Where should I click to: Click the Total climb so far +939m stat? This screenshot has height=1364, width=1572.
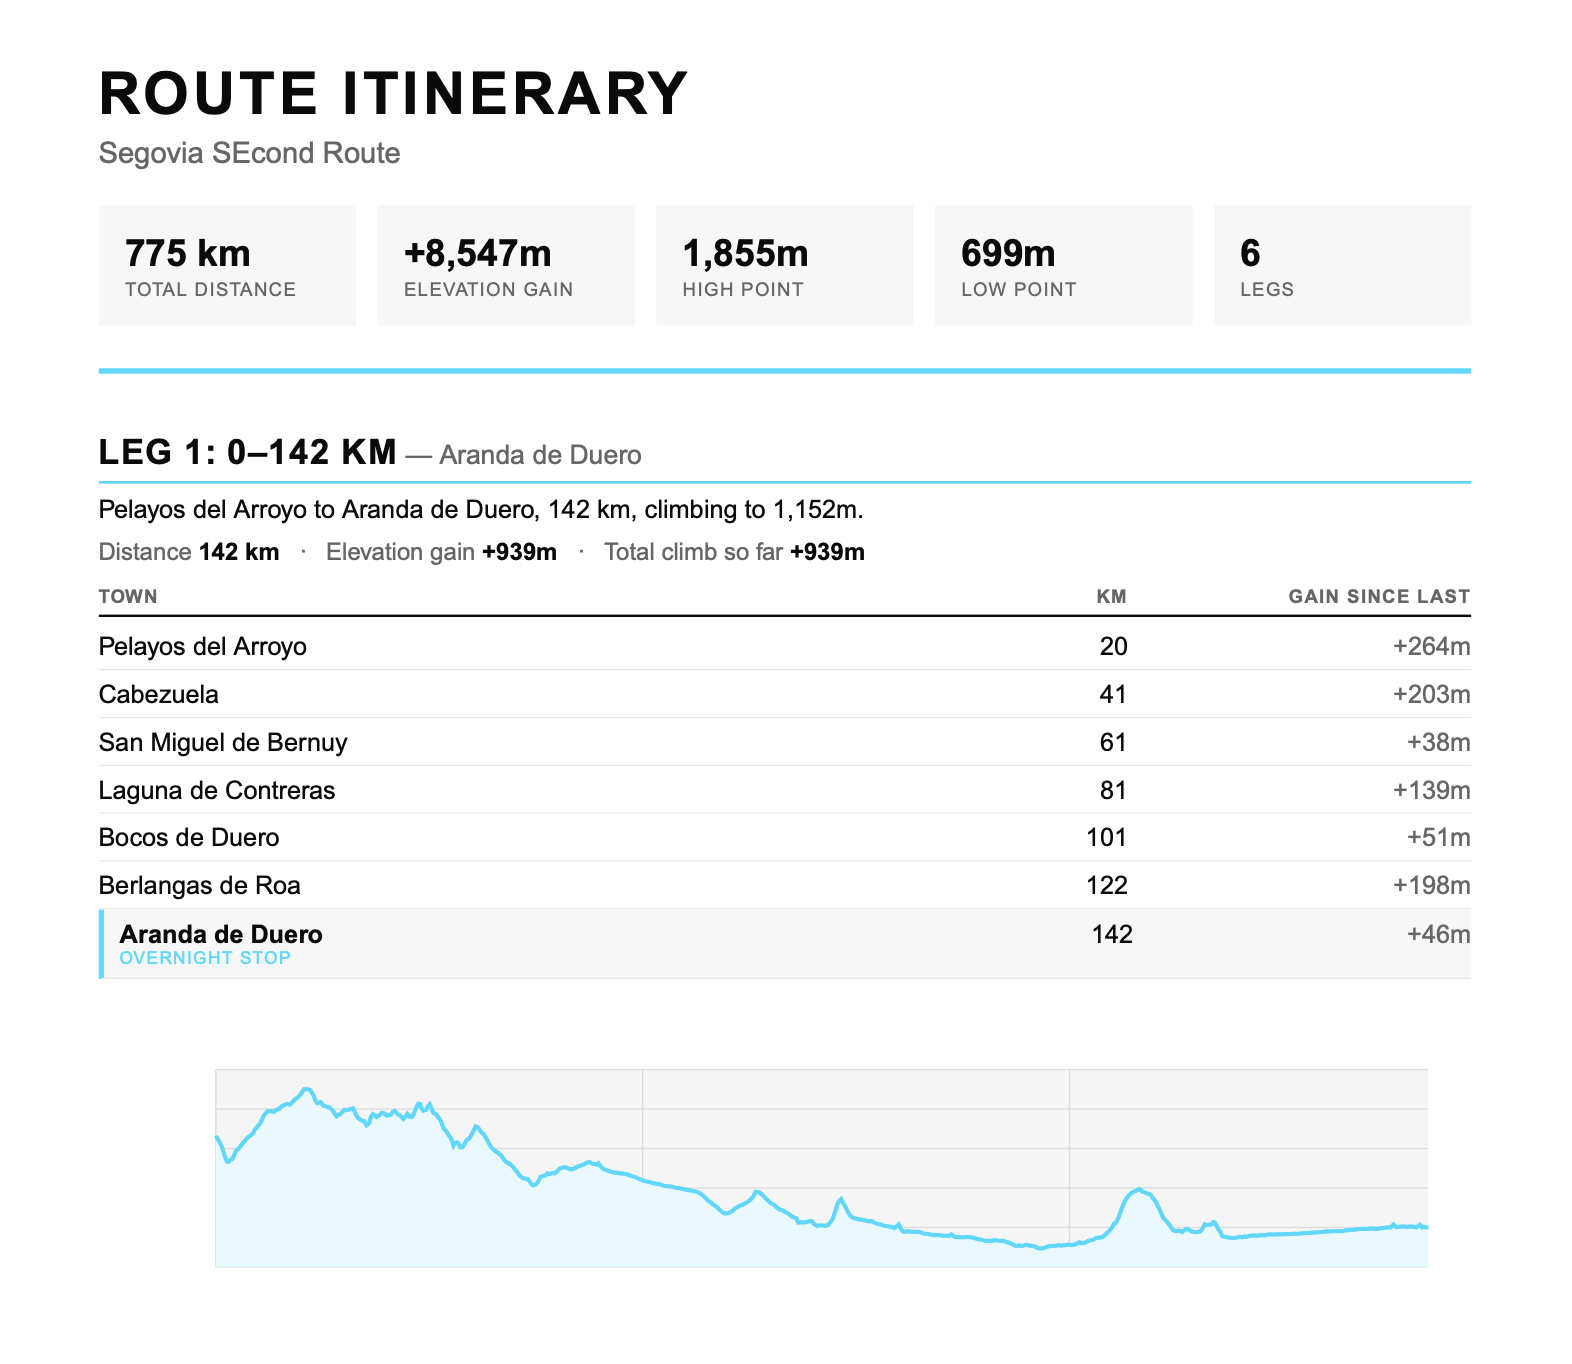click(734, 552)
